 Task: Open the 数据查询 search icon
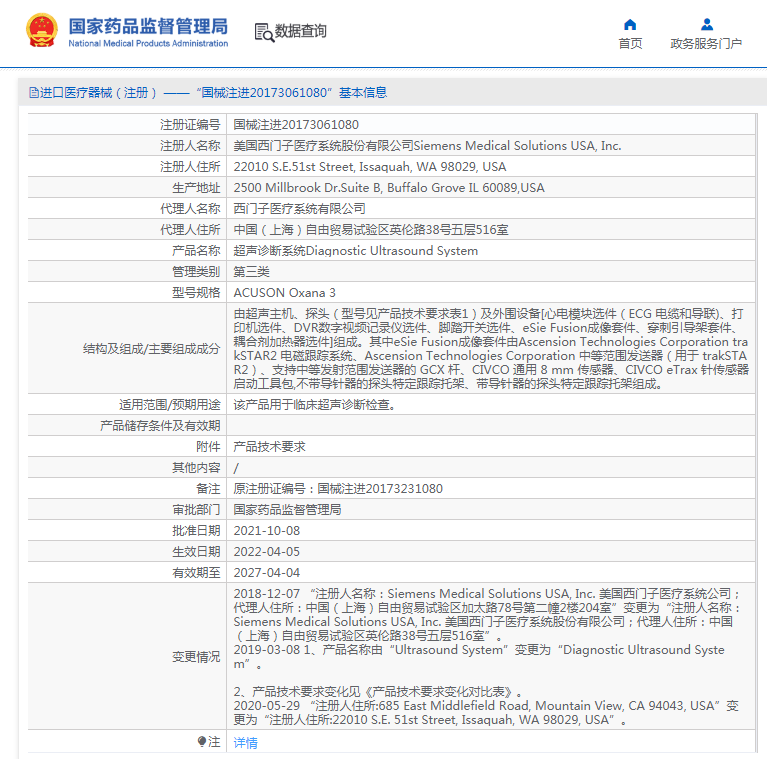[264, 32]
